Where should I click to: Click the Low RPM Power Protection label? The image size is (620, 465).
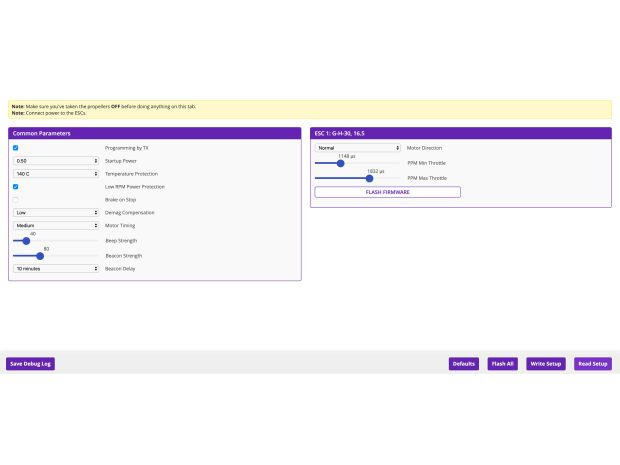135,187
